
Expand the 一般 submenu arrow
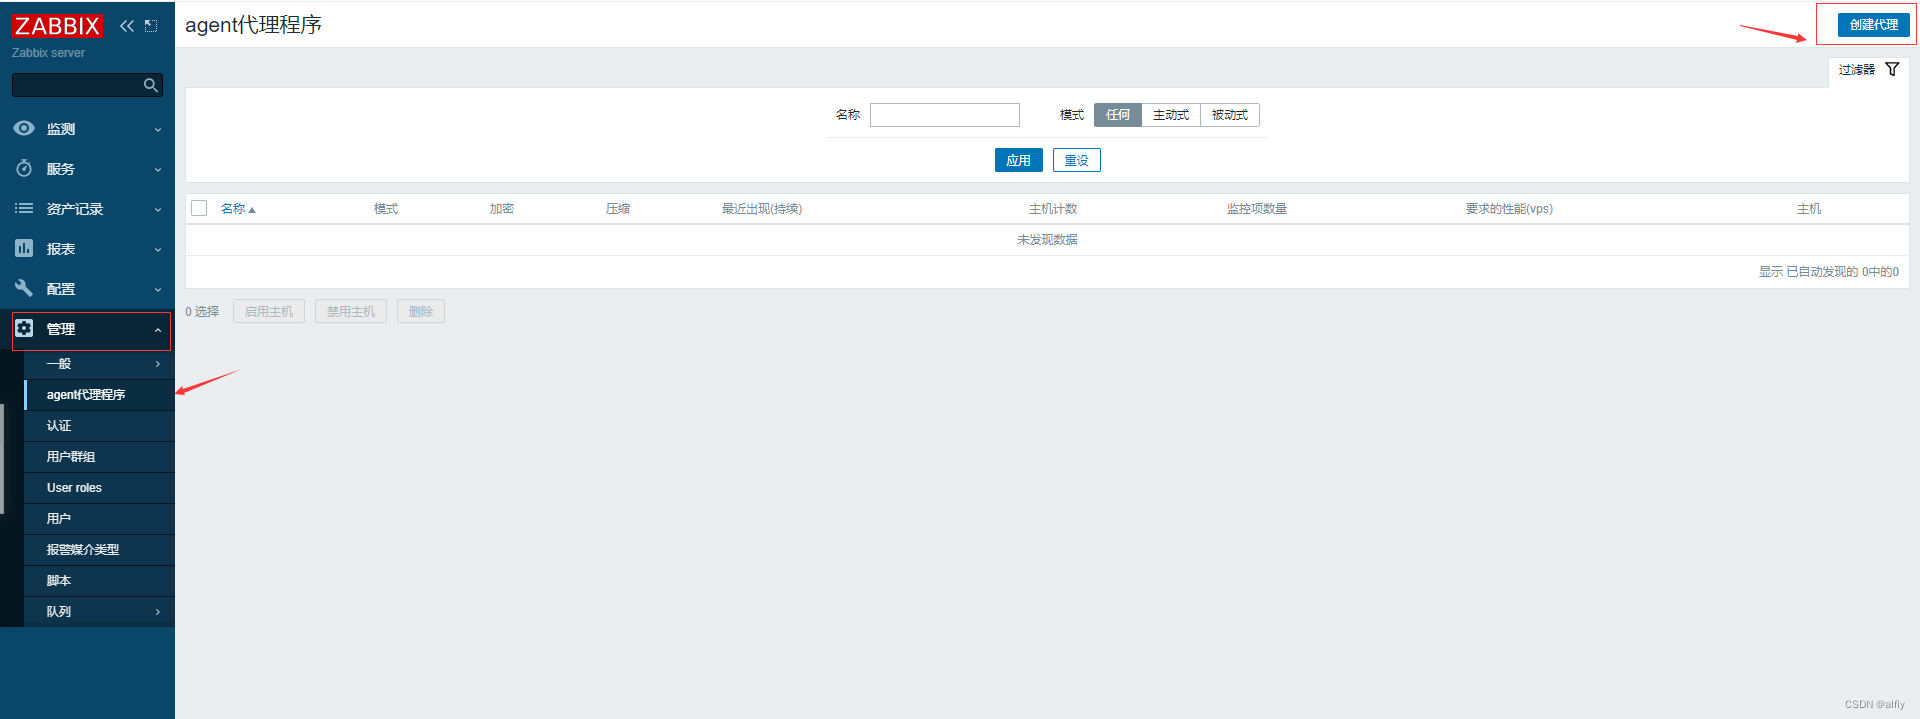pyautogui.click(x=158, y=364)
